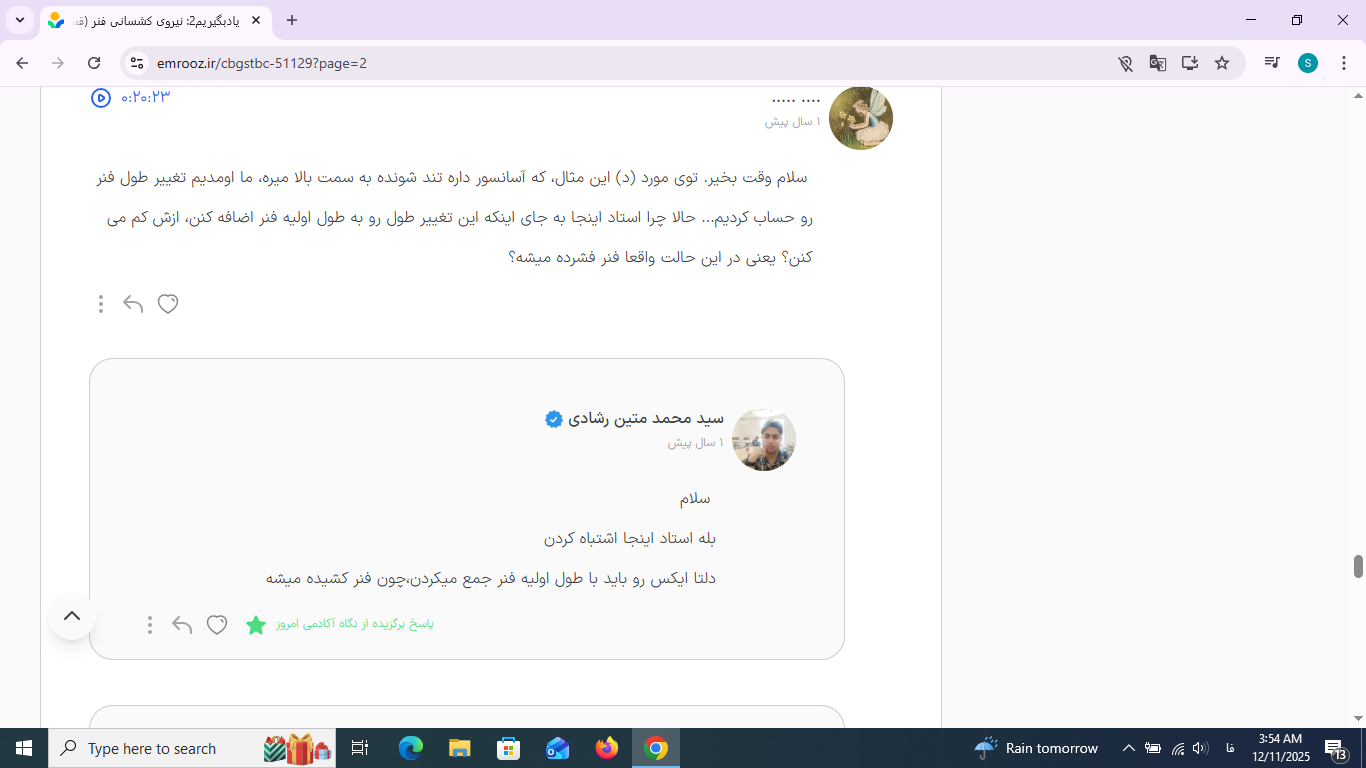This screenshot has width=1366, height=768.
Task: Expand the tab search dropdown arrow
Action: coord(19,20)
